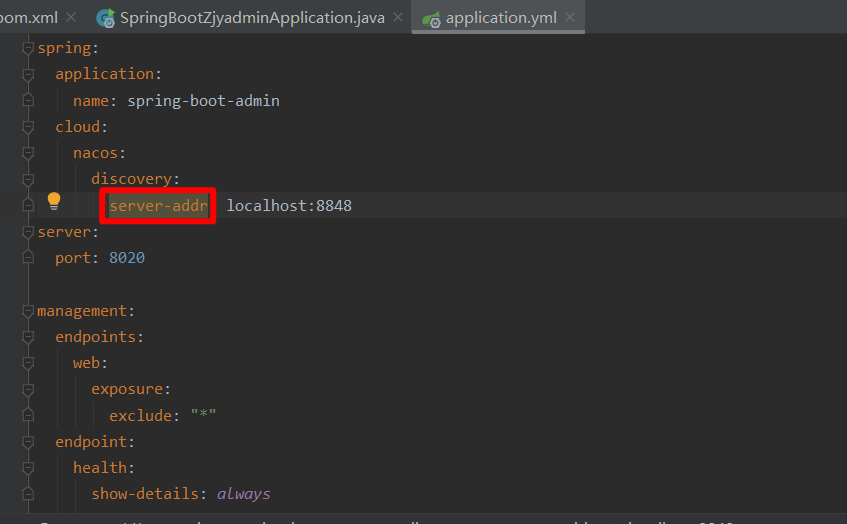Image resolution: width=847 pixels, height=524 pixels.
Task: Collapse the management: block fold marker
Action: (x=28, y=311)
